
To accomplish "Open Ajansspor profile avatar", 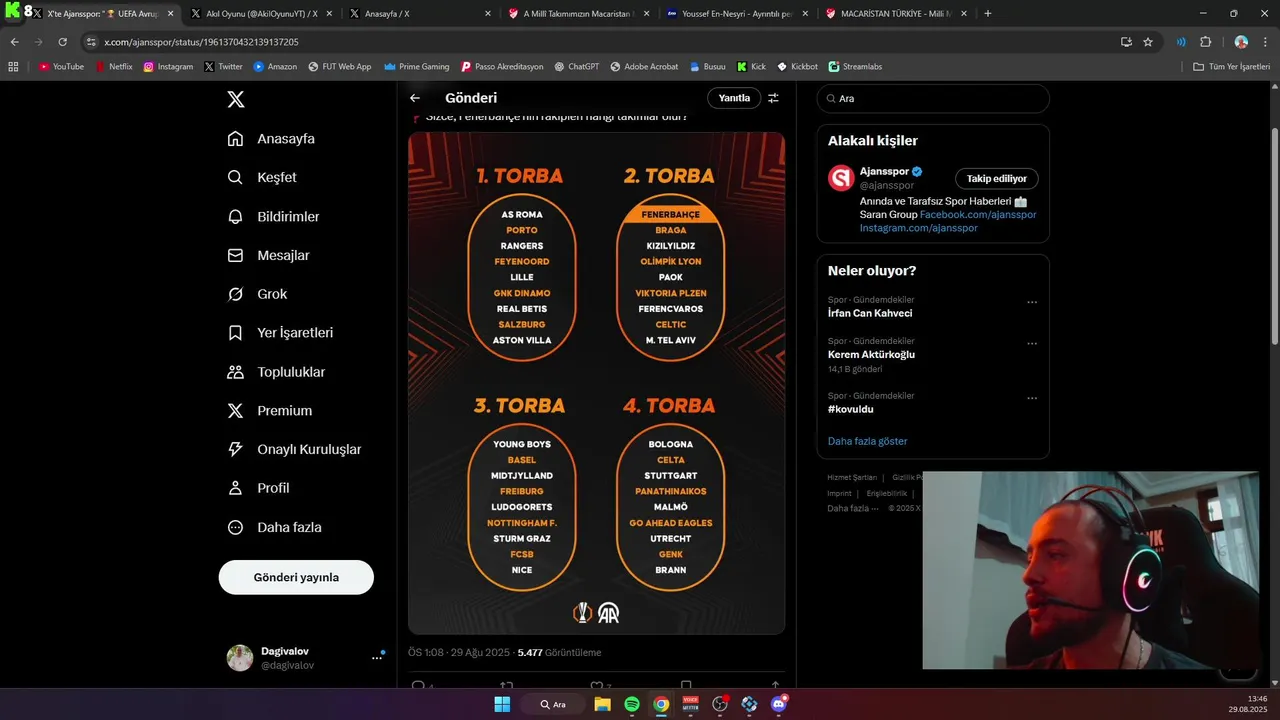I will [x=841, y=178].
